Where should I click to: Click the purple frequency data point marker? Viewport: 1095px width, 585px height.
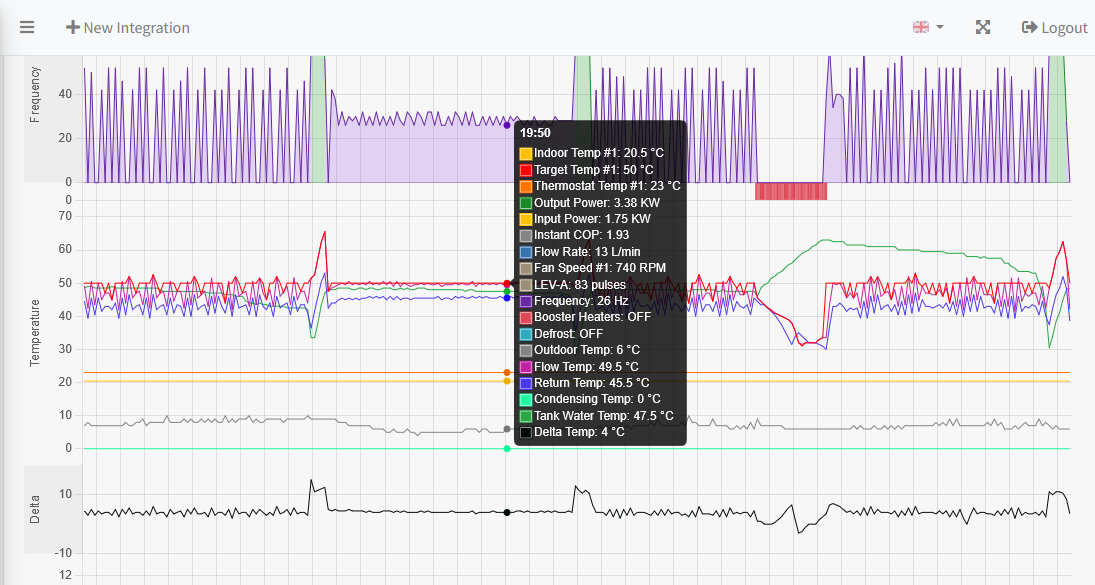[x=507, y=125]
